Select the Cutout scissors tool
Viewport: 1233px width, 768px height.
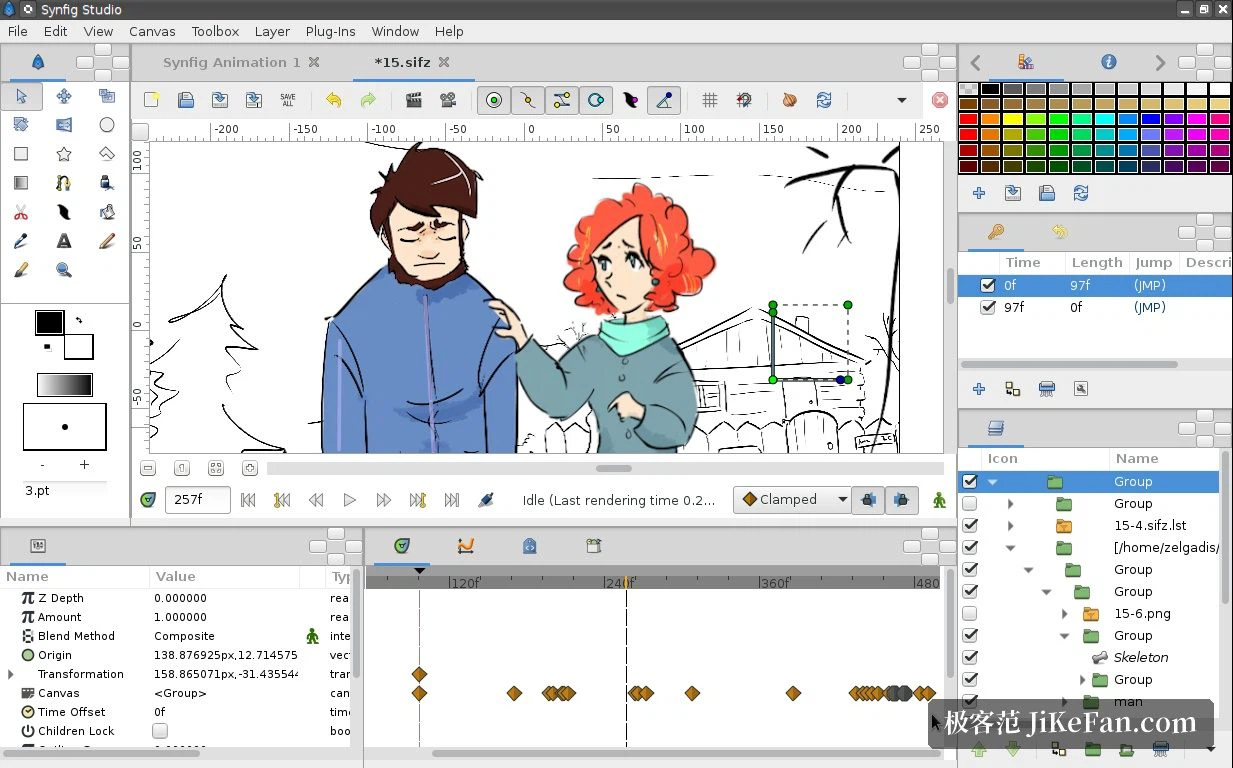(21, 212)
